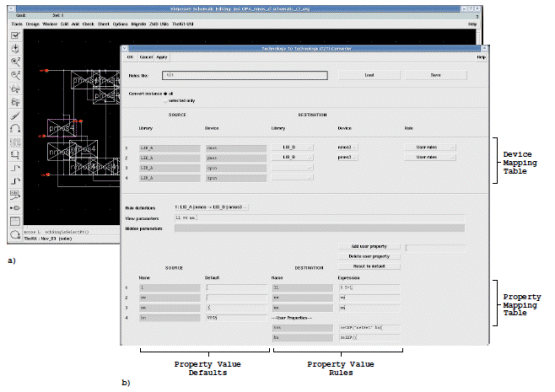Image resolution: width=555 pixels, height=392 pixels.
Task: Focus Default field of source property row 1
Action: [236, 288]
